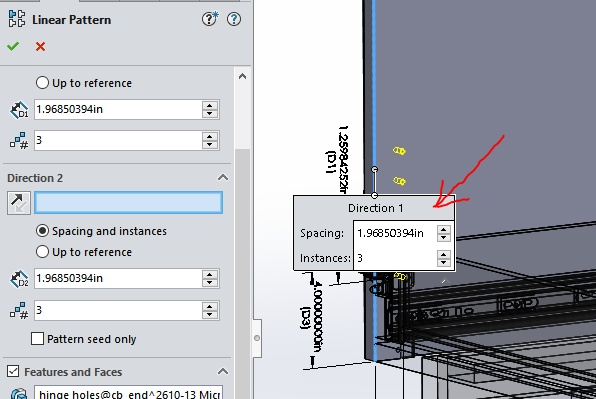Edit Direction 2 spacing field
This screenshot has width=596, height=399.
(x=118, y=278)
